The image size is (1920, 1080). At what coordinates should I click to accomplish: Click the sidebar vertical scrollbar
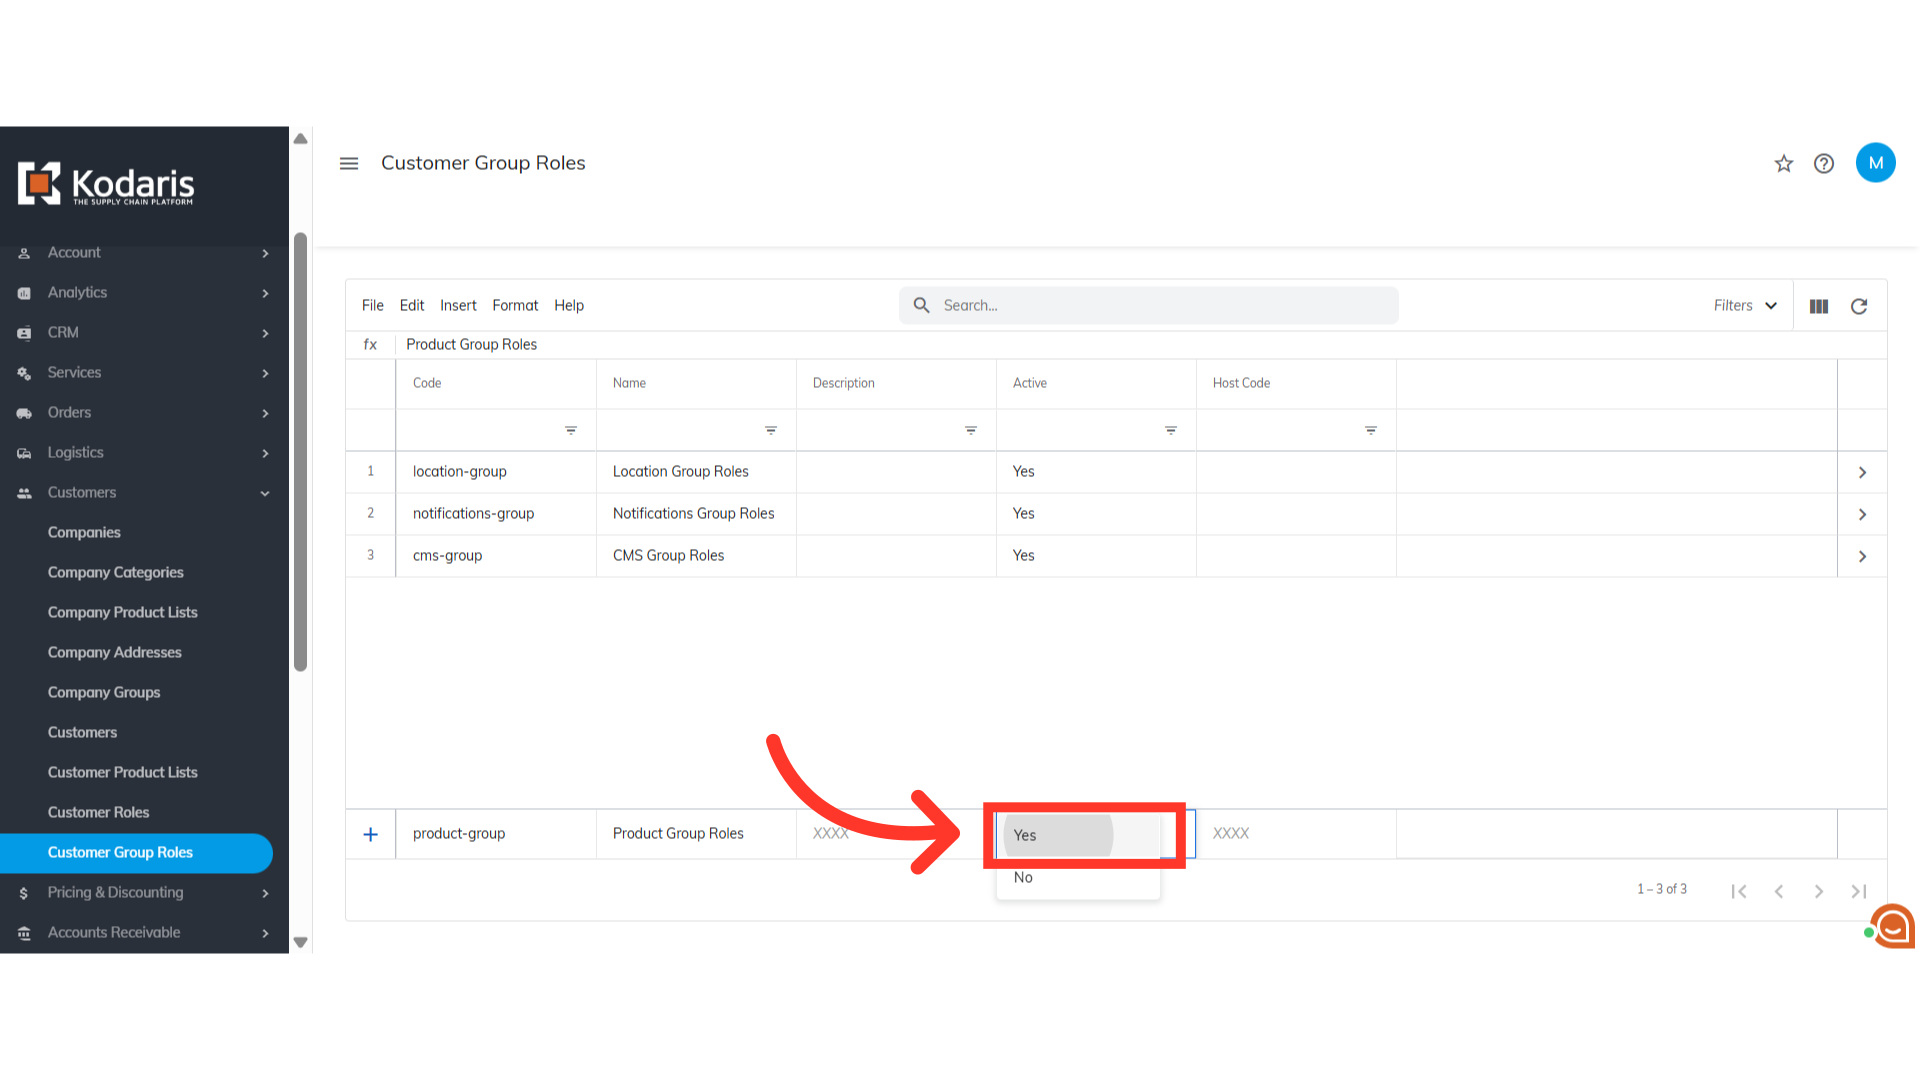pyautogui.click(x=300, y=450)
